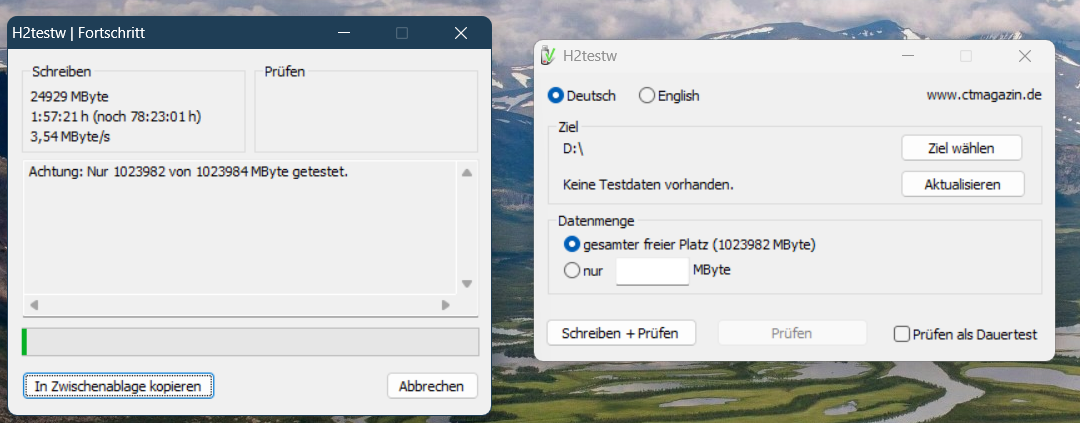This screenshot has width=1080, height=423.
Task: Close the main H2testw settings window
Action: pos(1024,56)
